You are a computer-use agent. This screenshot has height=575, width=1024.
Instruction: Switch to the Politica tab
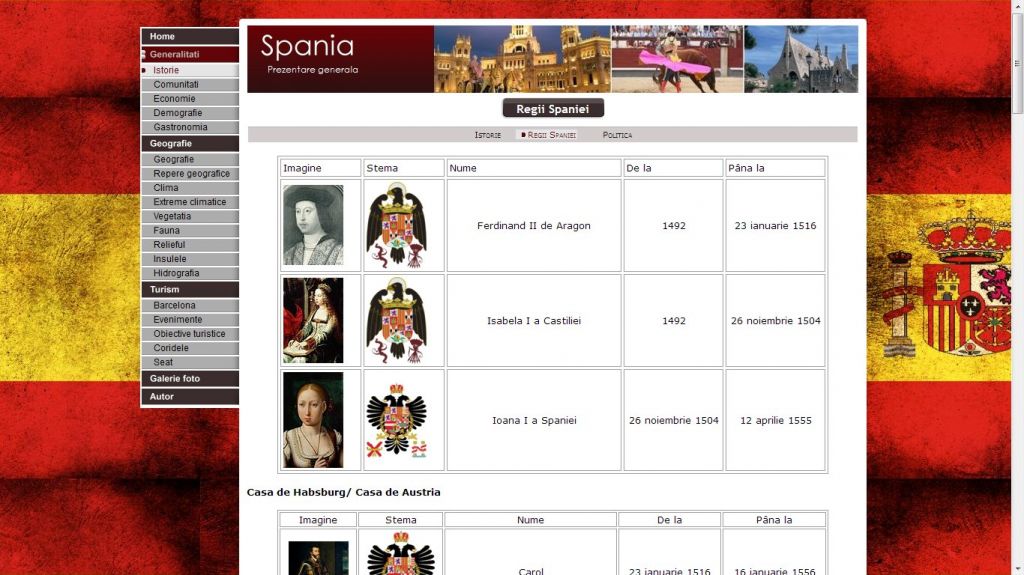617,135
